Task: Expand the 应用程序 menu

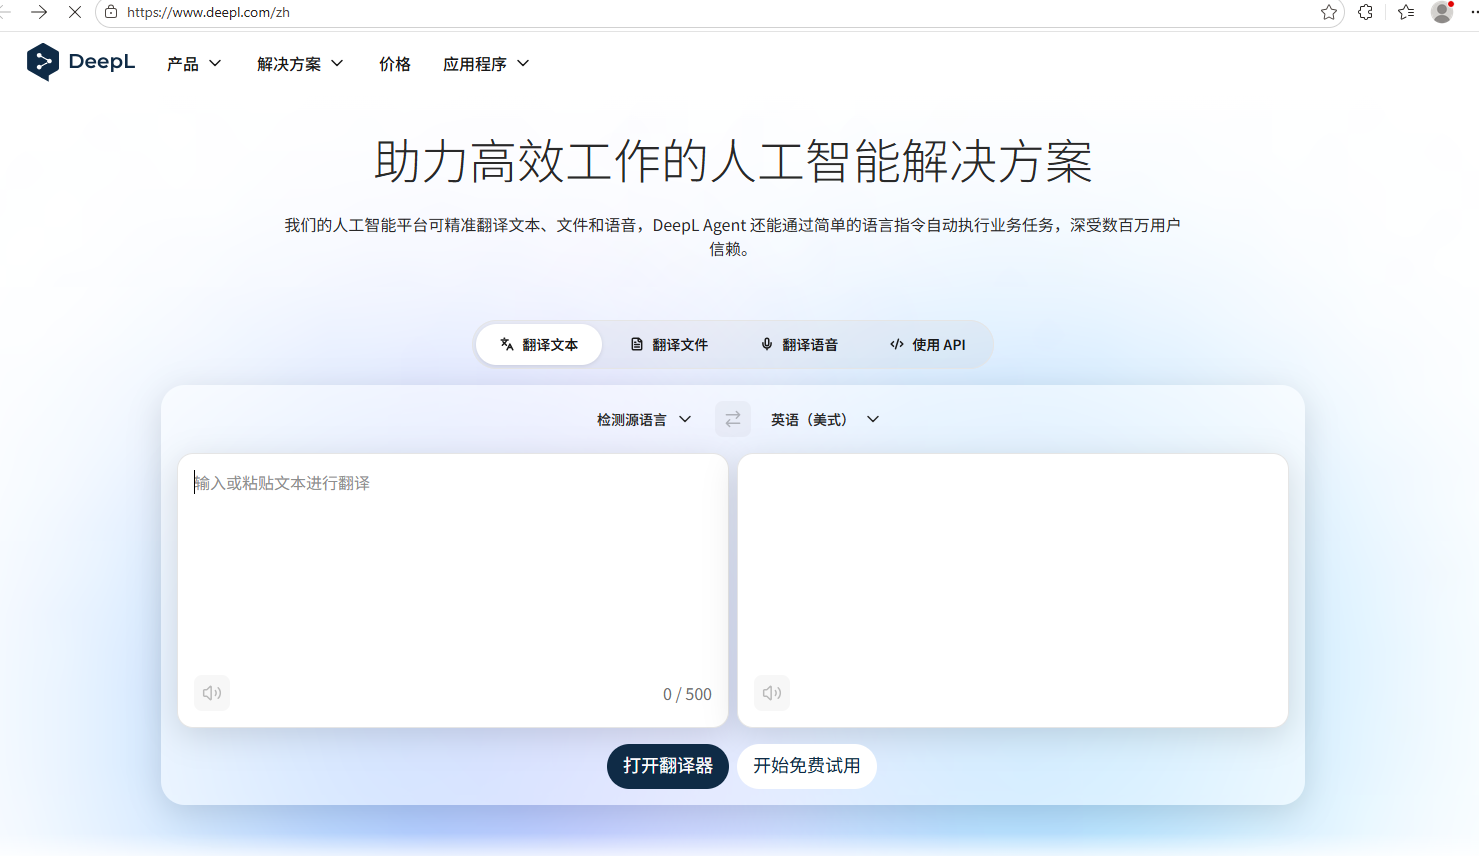Action: coord(486,64)
